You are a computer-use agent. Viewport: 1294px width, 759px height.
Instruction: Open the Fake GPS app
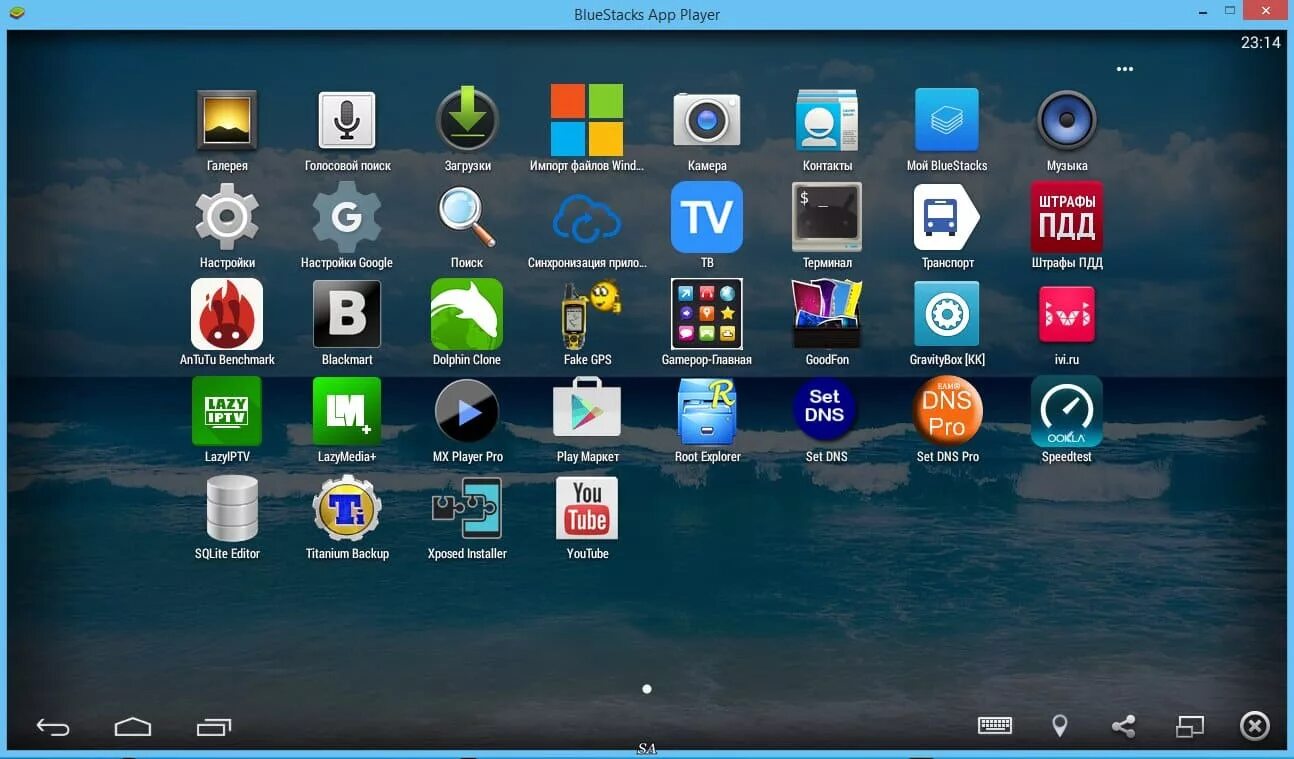pyautogui.click(x=589, y=314)
